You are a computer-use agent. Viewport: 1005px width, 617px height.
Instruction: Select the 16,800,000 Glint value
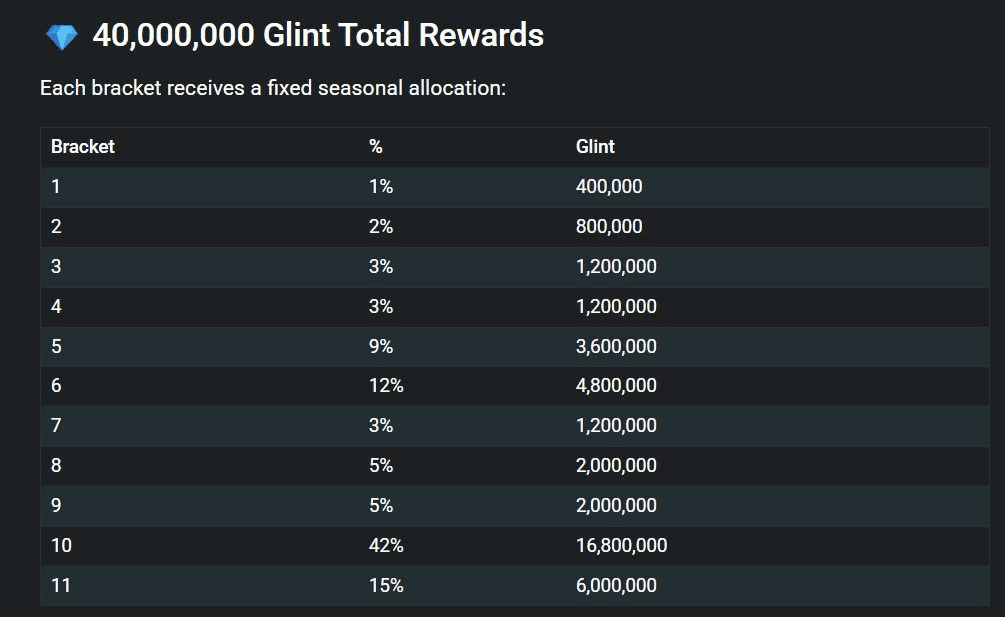coord(621,546)
